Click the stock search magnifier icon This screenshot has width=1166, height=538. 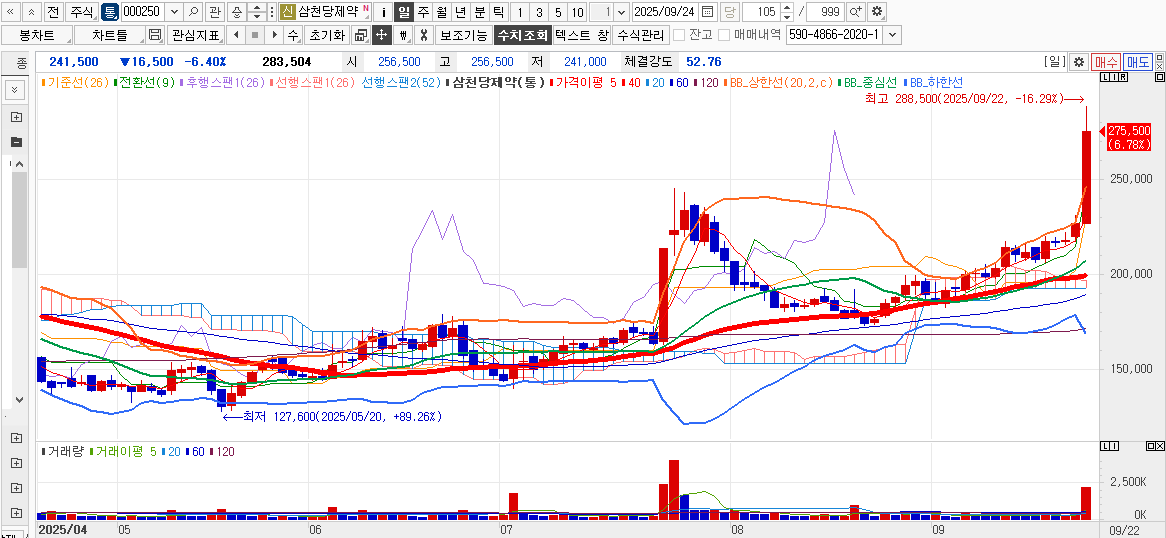[193, 12]
